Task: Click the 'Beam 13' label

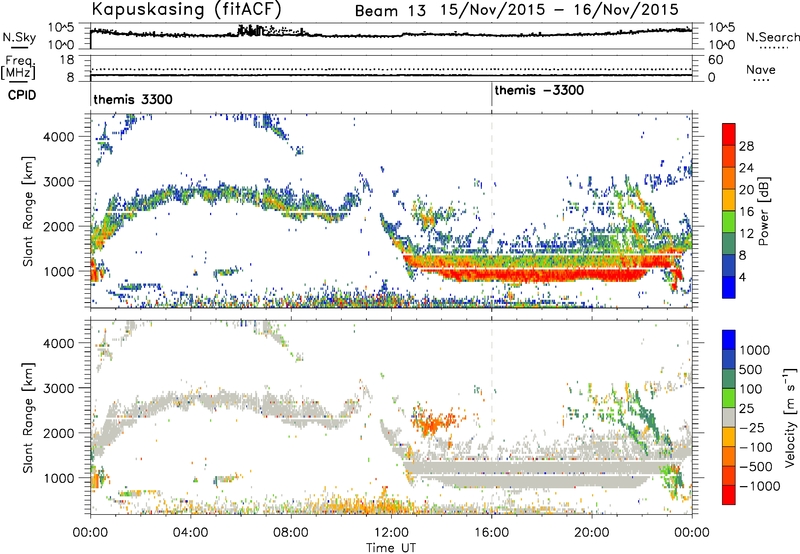Action: coord(390,11)
